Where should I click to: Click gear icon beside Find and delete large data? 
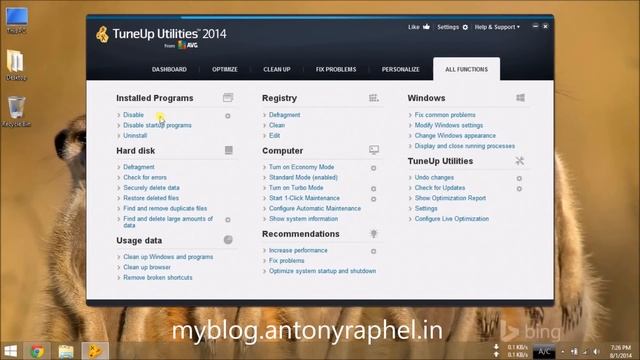pyautogui.click(x=228, y=220)
